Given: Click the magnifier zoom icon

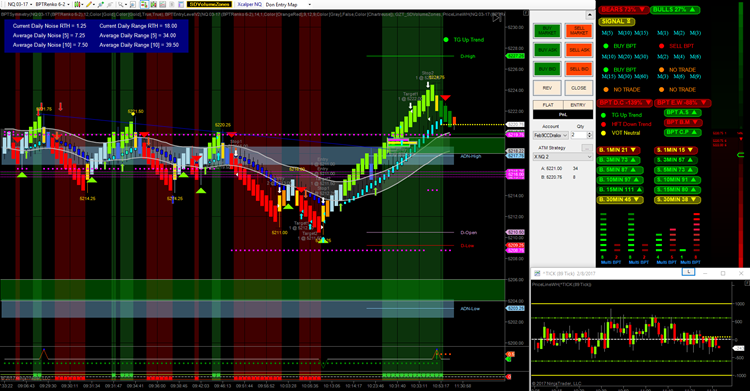Looking at the screenshot, I should 121,4.
